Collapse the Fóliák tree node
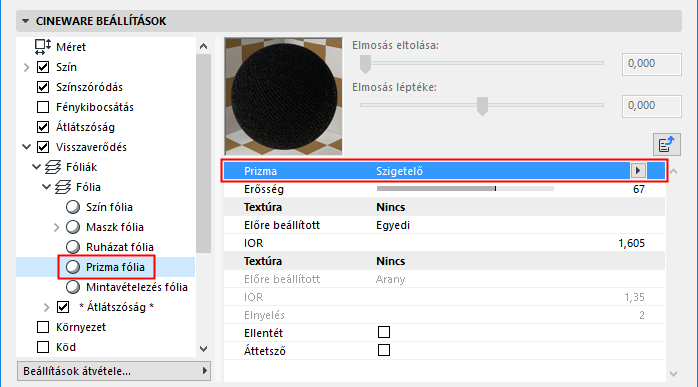The width and height of the screenshot is (698, 387). point(37,167)
